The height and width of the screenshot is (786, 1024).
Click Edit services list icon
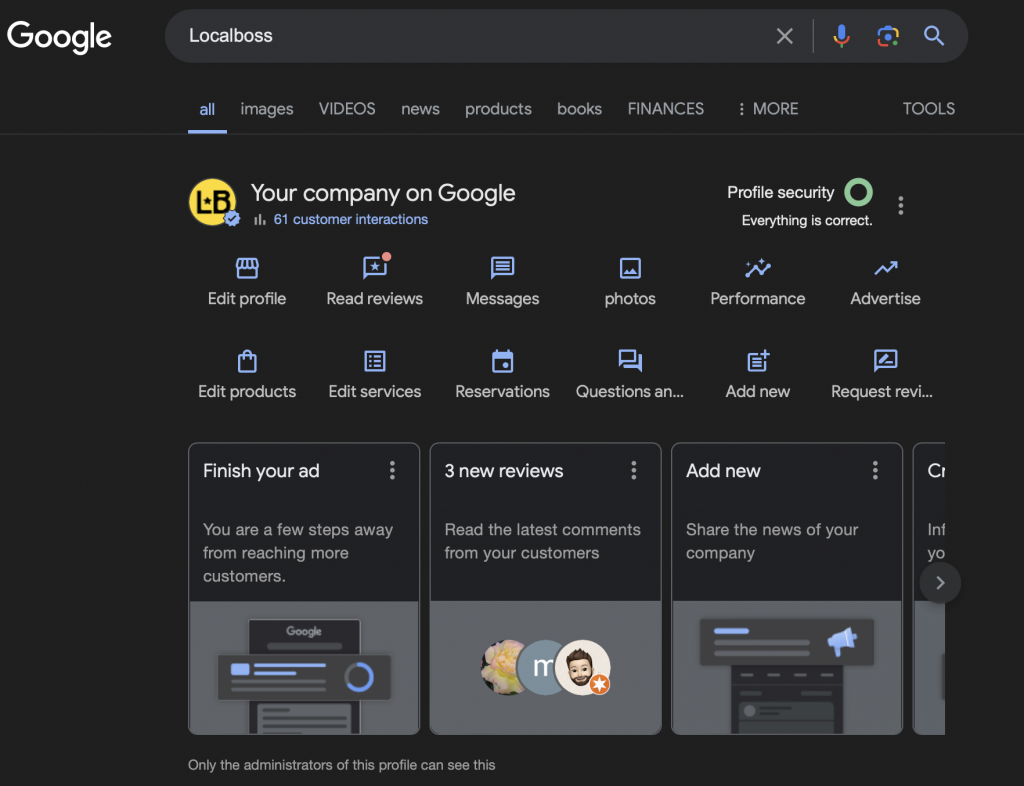point(375,361)
